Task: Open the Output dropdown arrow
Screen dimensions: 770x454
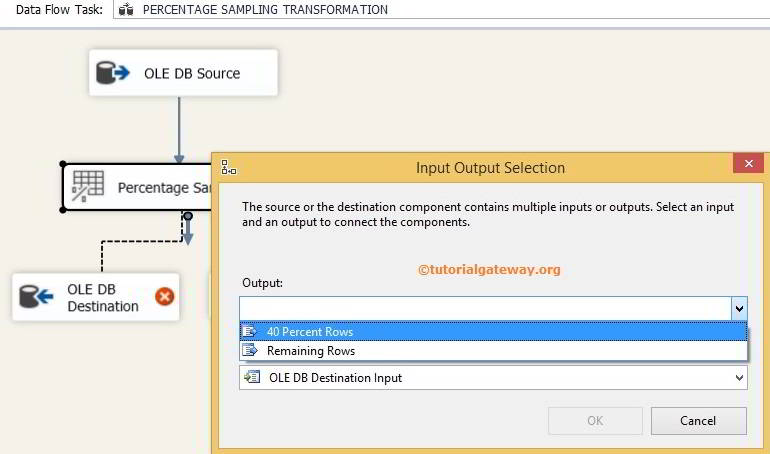Action: pos(739,309)
